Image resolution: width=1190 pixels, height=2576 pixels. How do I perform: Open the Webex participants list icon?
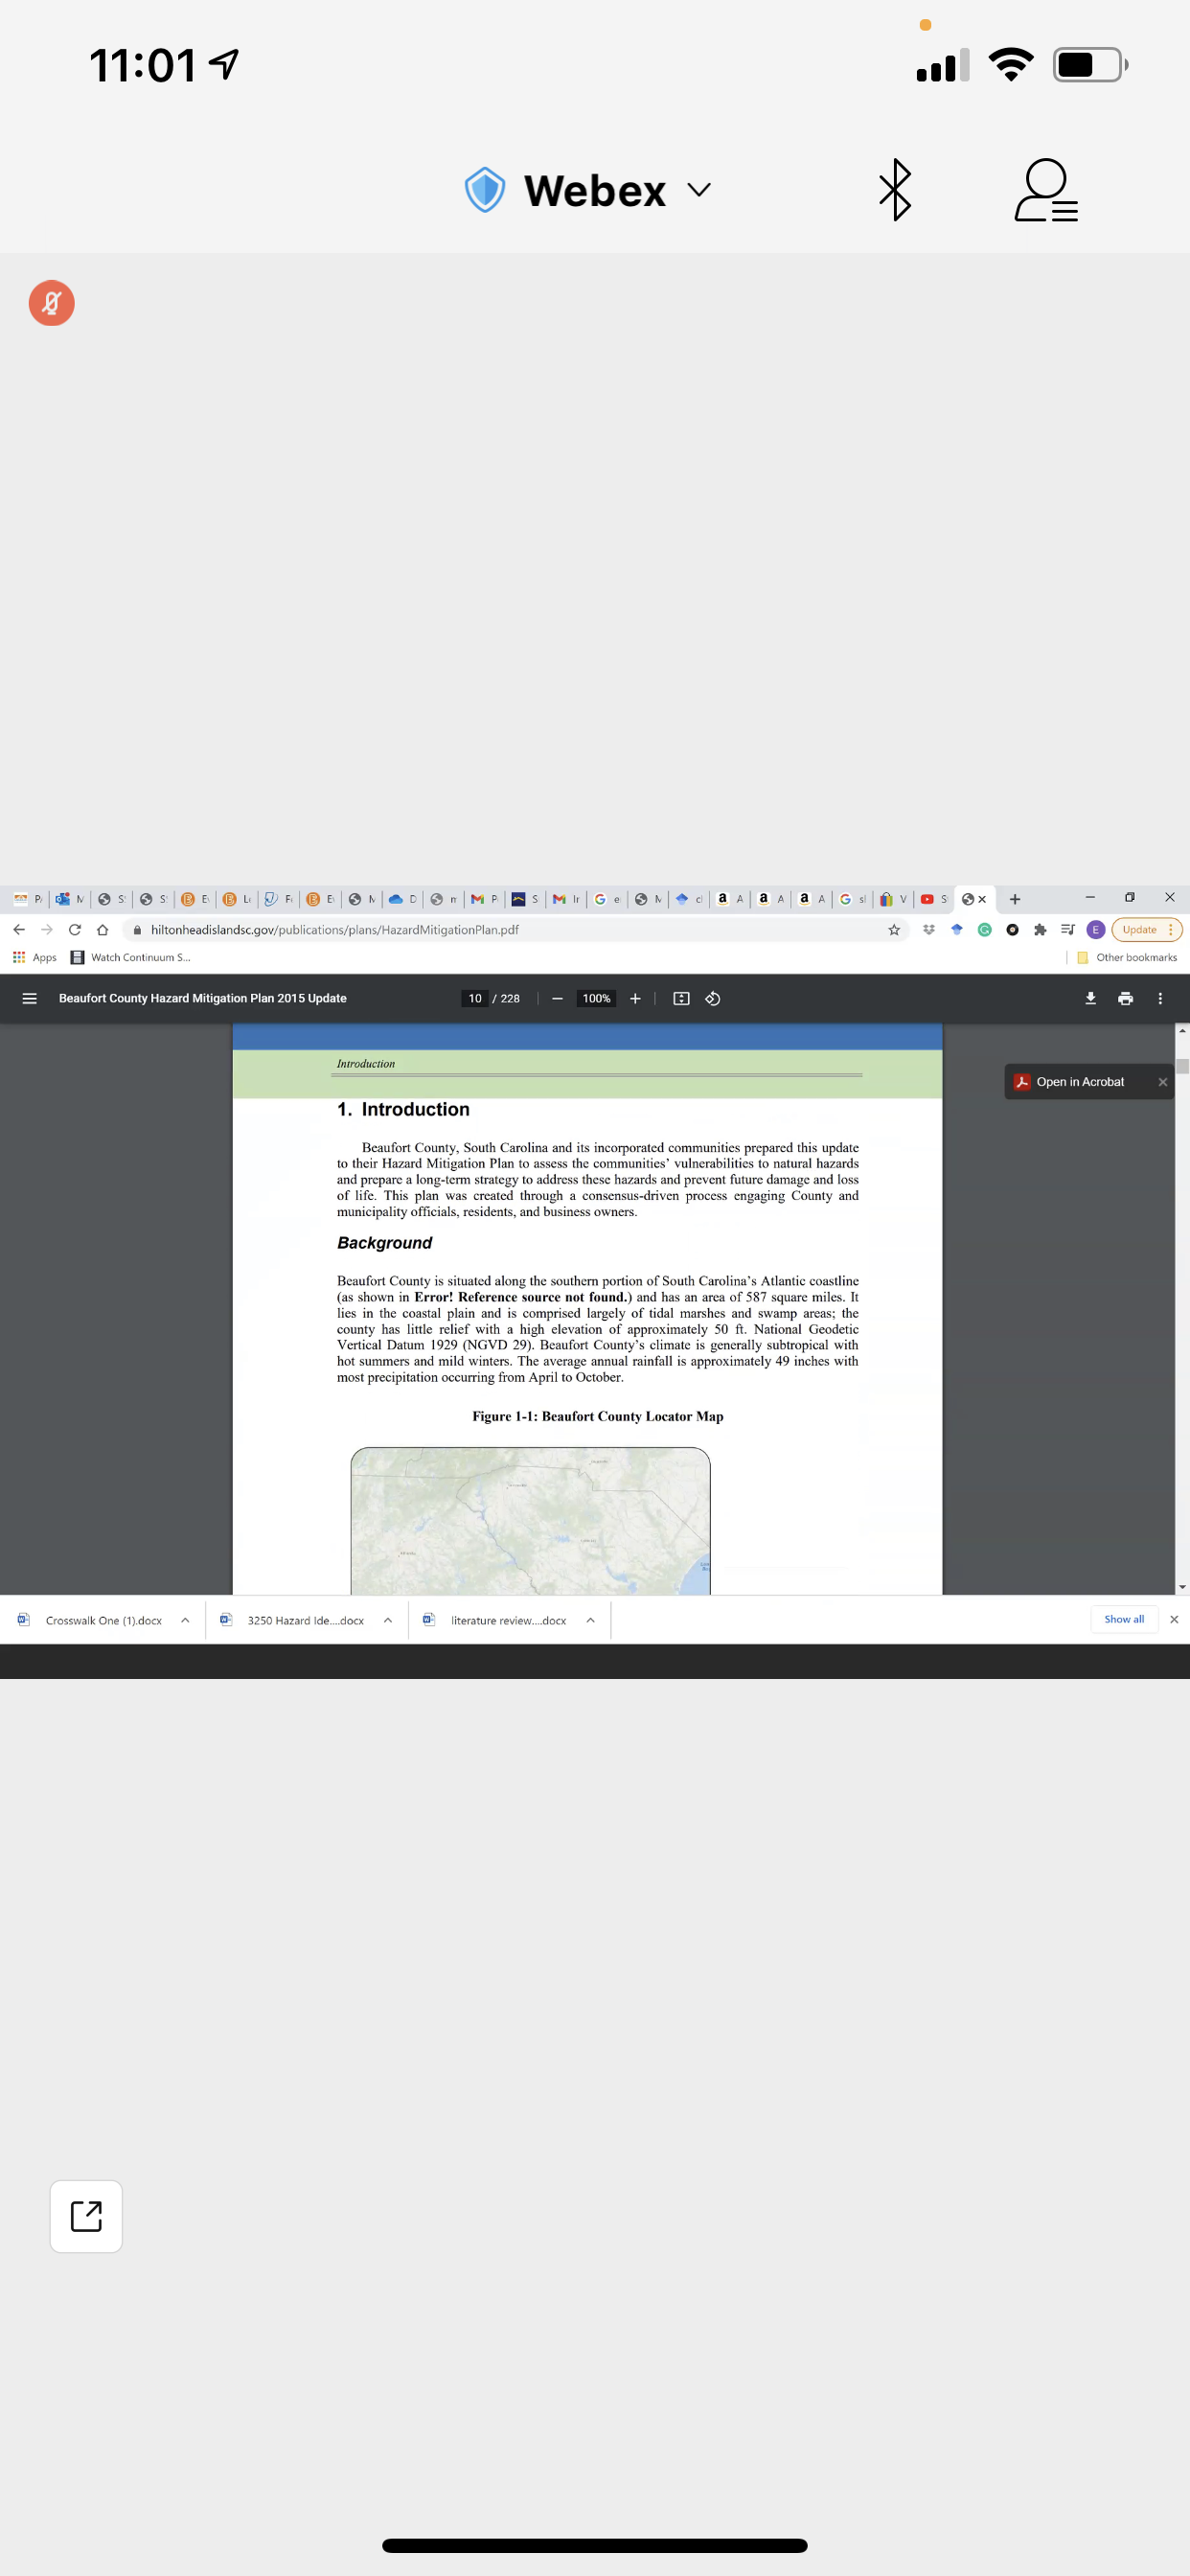click(1045, 190)
